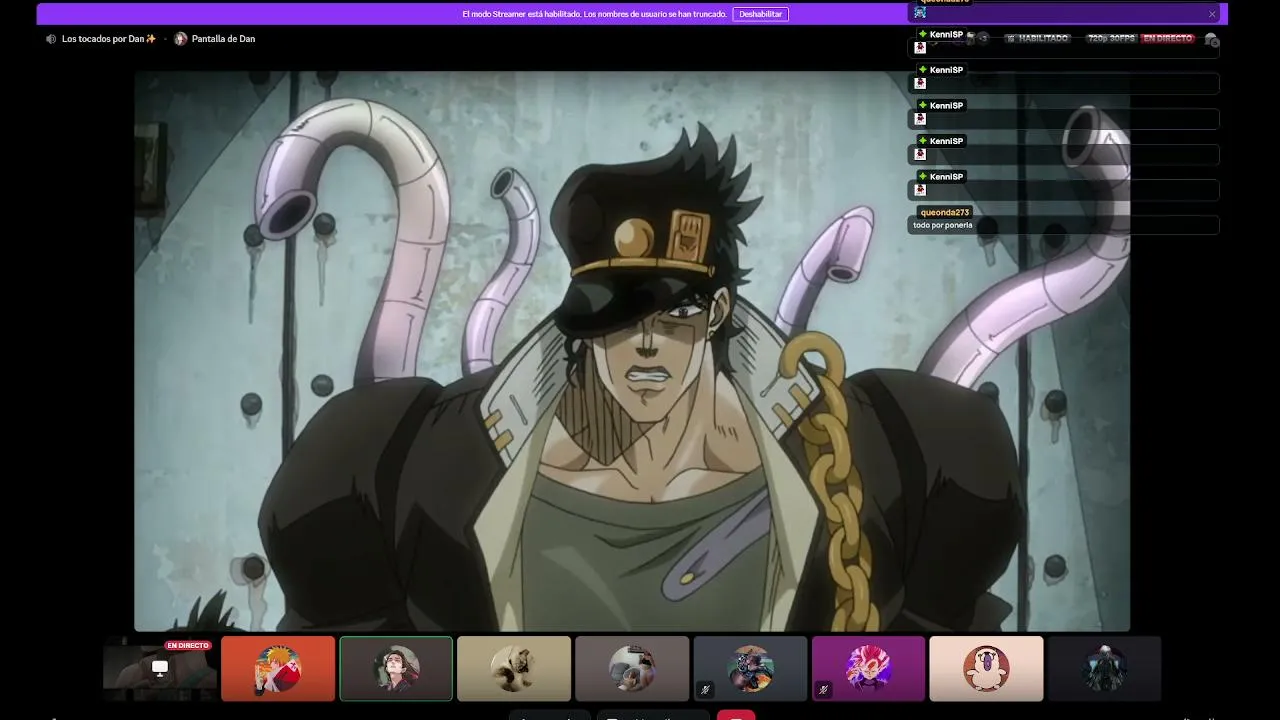Dismiss the purple notification with the X icon
The height and width of the screenshot is (720, 1280).
(x=1212, y=14)
